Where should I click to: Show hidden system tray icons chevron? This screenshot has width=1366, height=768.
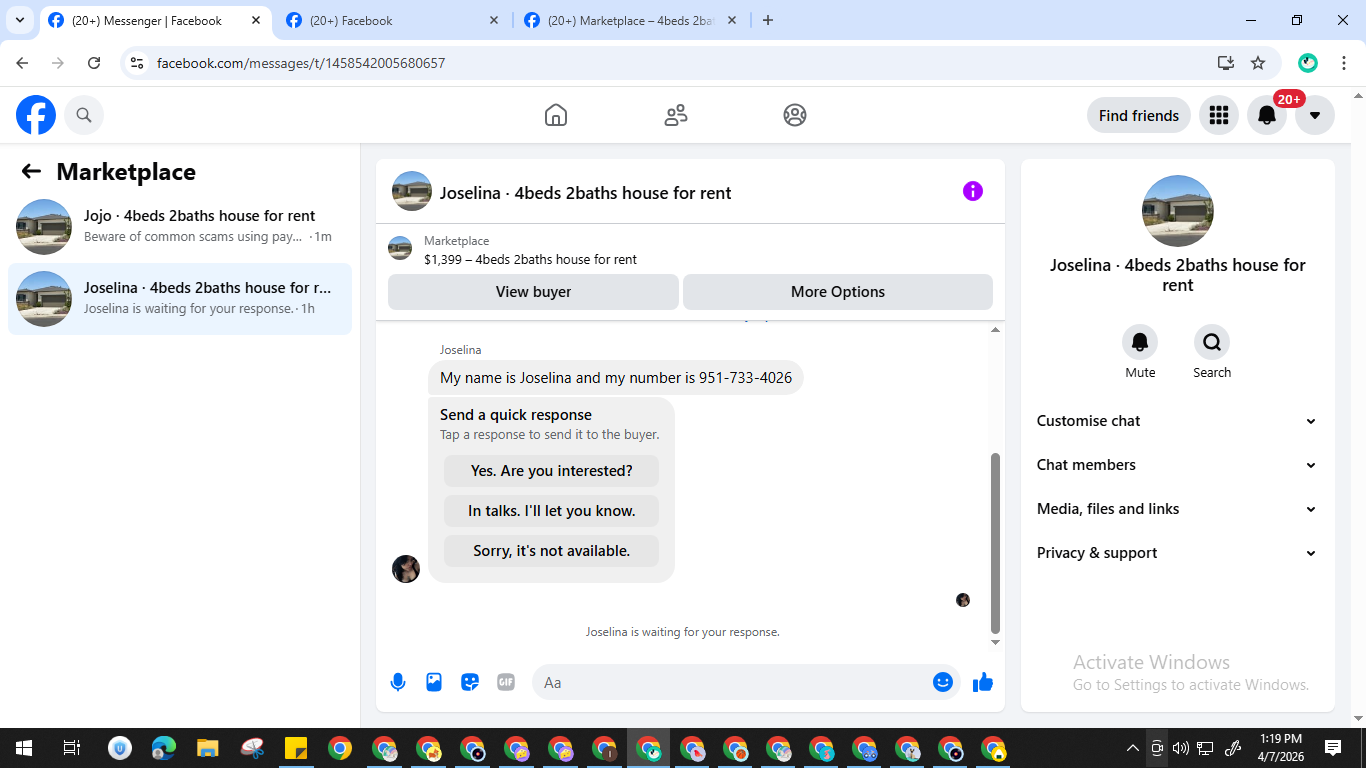1133,748
